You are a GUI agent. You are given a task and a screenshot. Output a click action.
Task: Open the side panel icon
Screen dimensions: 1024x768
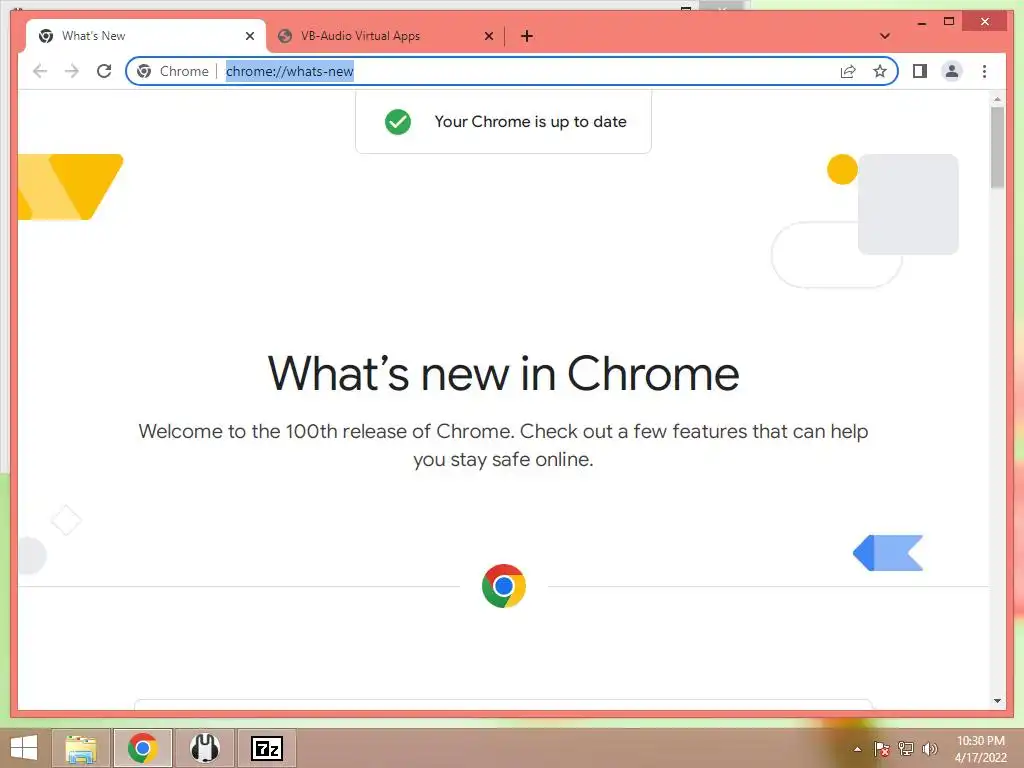pos(920,71)
